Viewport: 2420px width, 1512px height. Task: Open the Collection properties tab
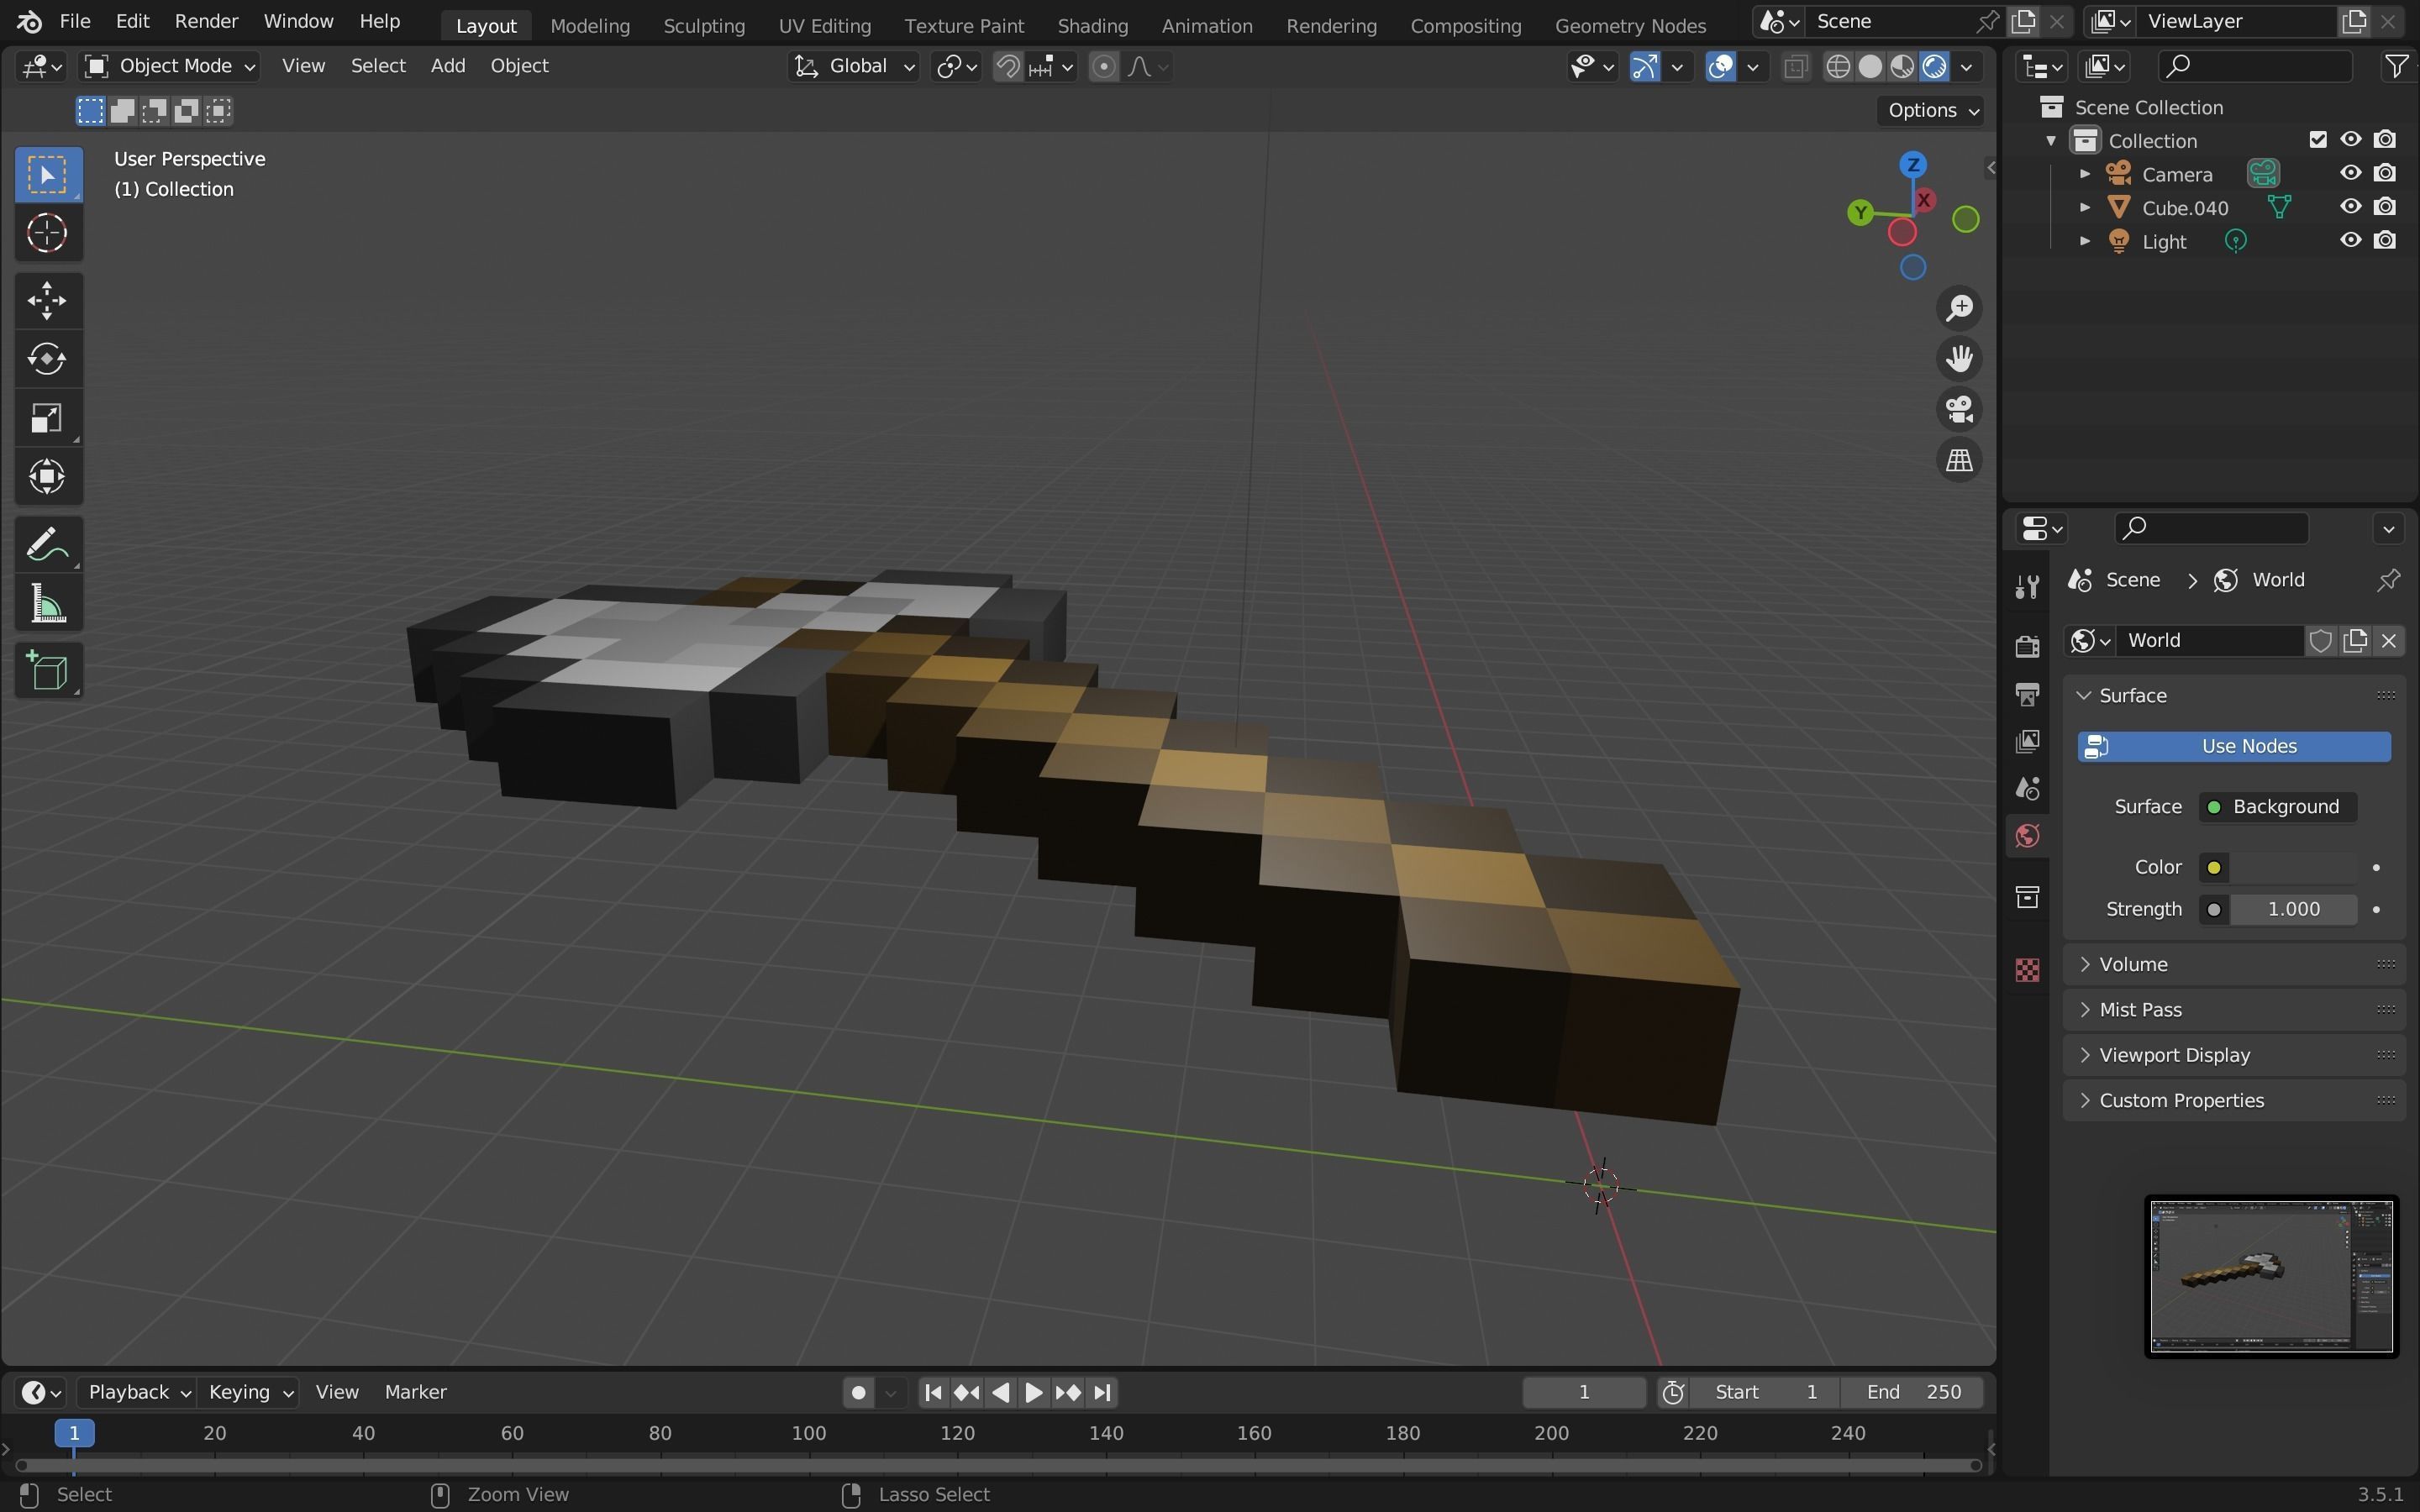tap(2027, 897)
